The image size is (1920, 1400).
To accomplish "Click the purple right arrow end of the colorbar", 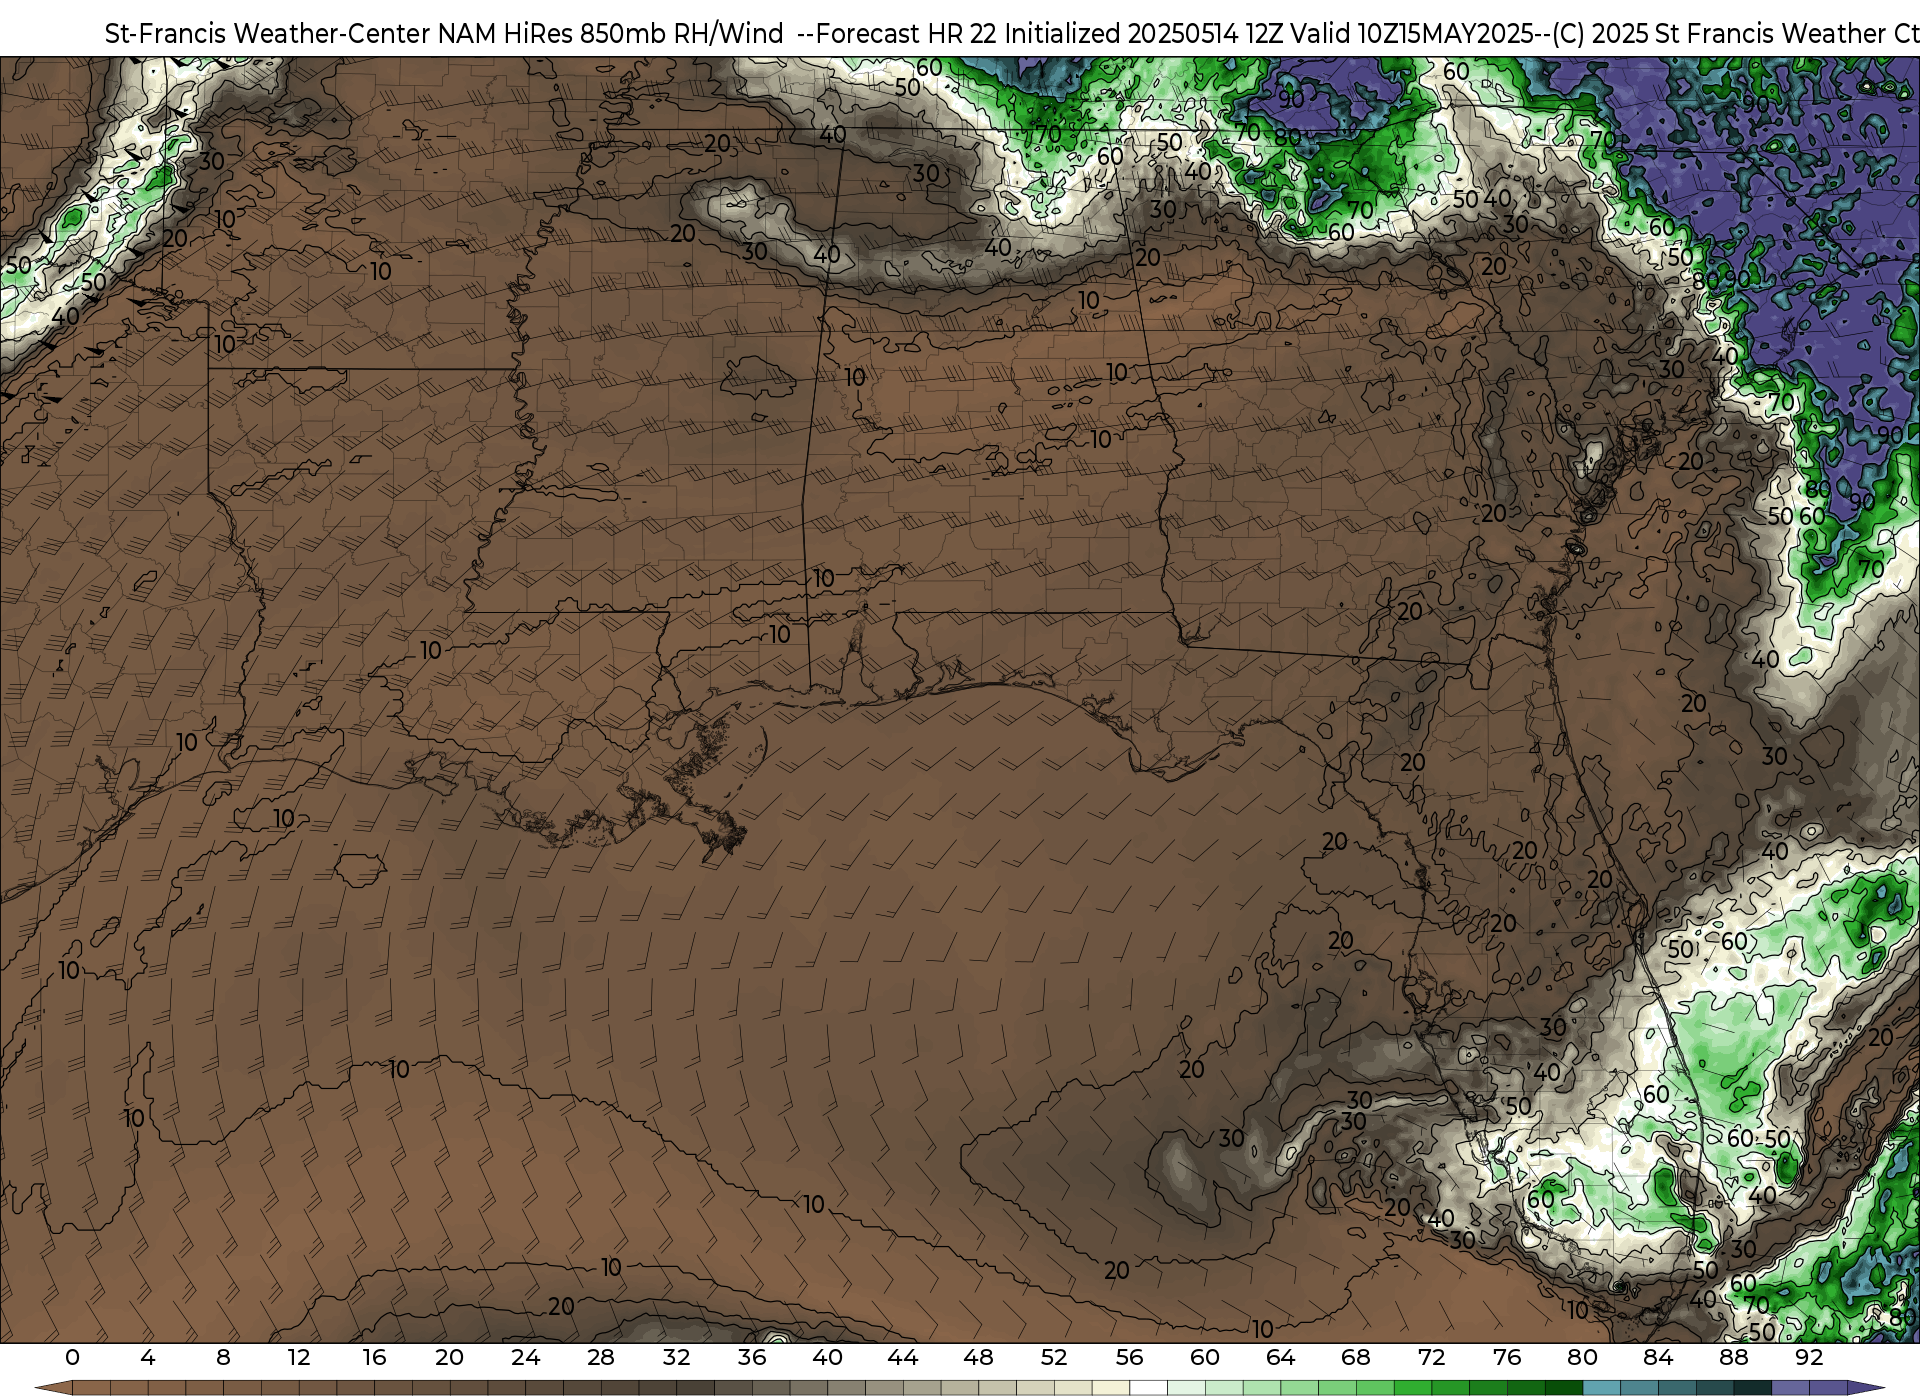I will [x=1864, y=1388].
